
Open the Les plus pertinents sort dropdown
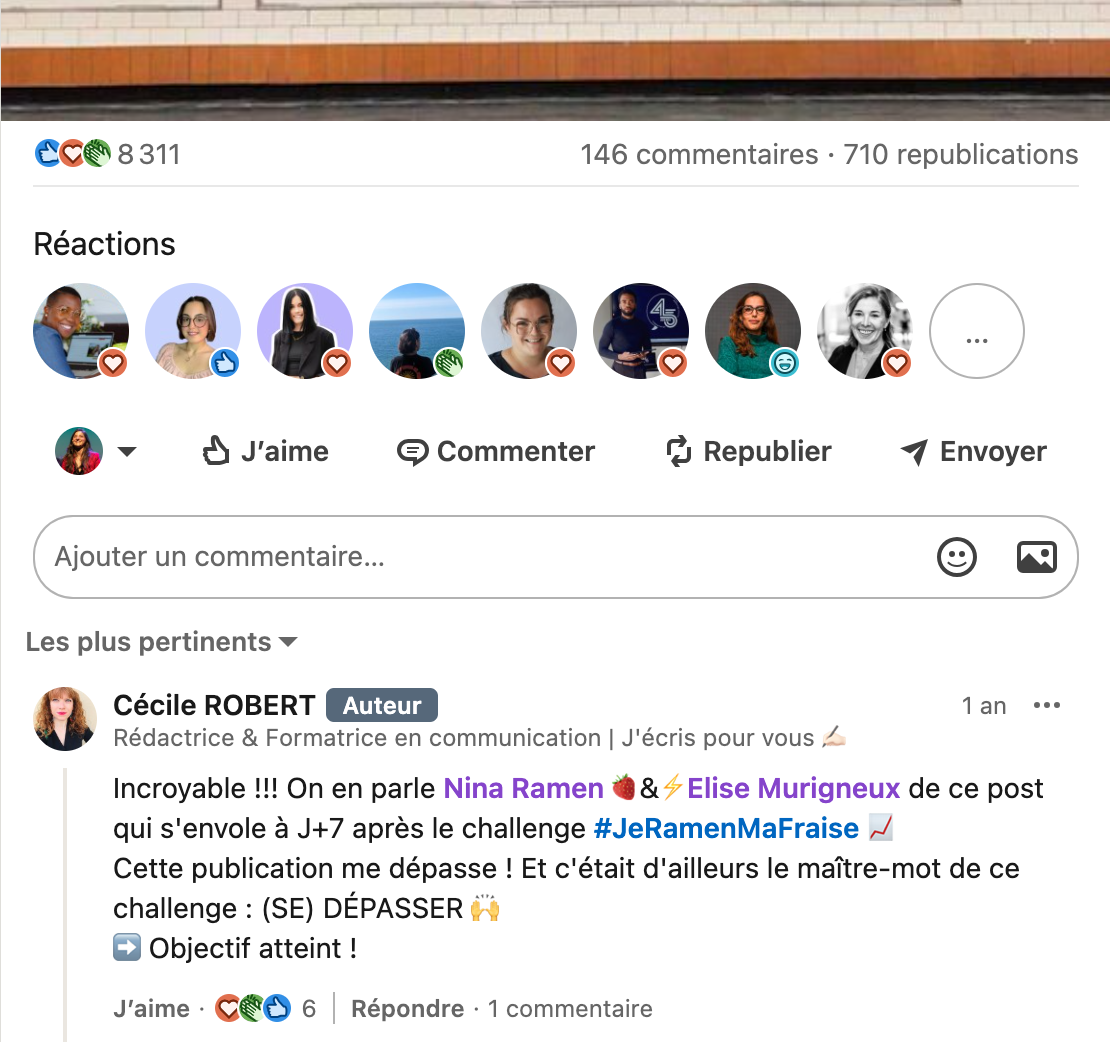pyautogui.click(x=161, y=642)
